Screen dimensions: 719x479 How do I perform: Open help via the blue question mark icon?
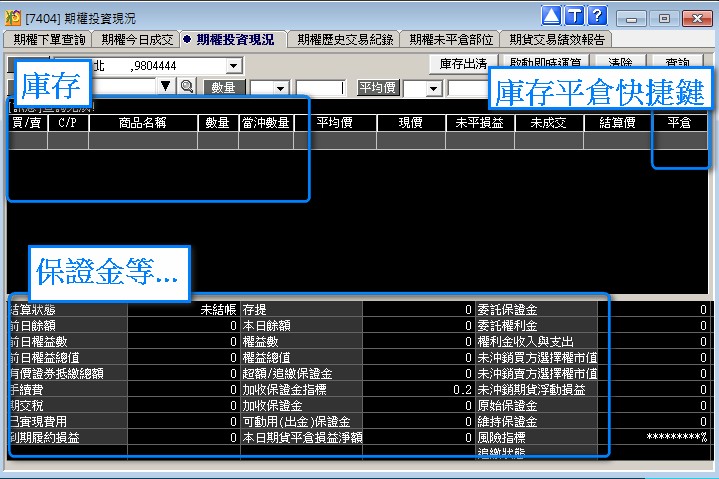[x=597, y=17]
